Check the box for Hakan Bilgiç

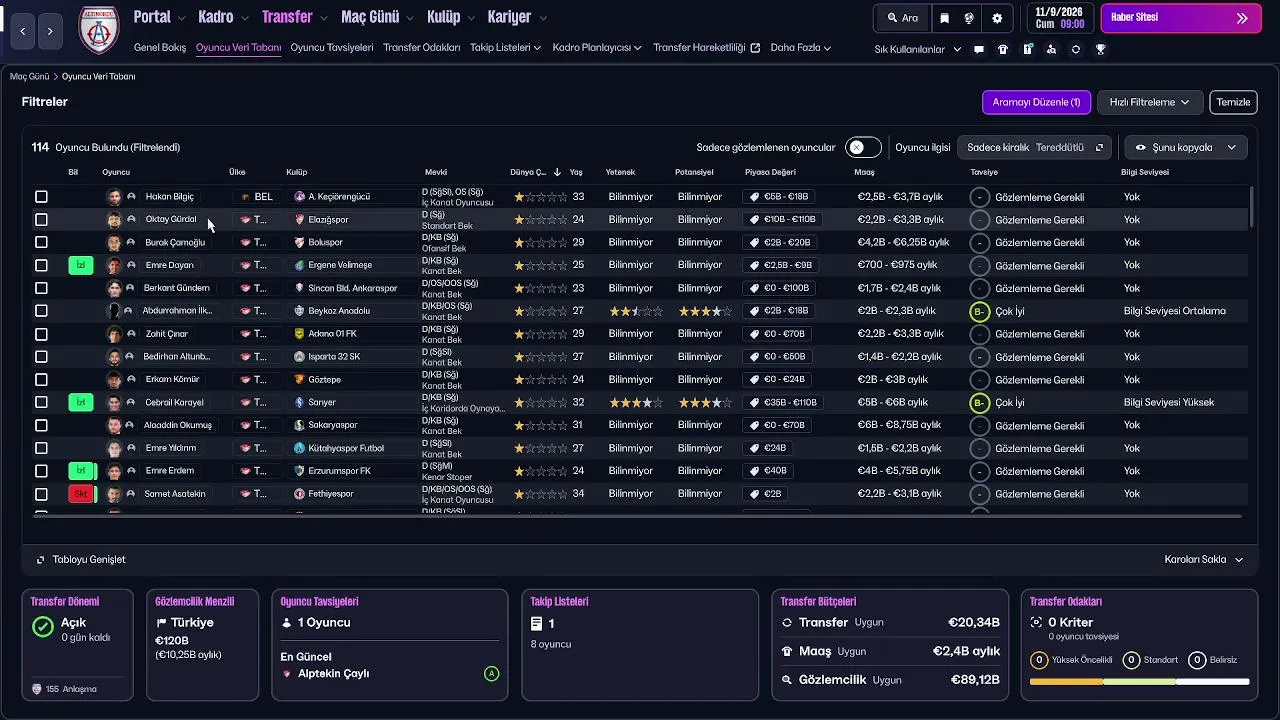(41, 197)
